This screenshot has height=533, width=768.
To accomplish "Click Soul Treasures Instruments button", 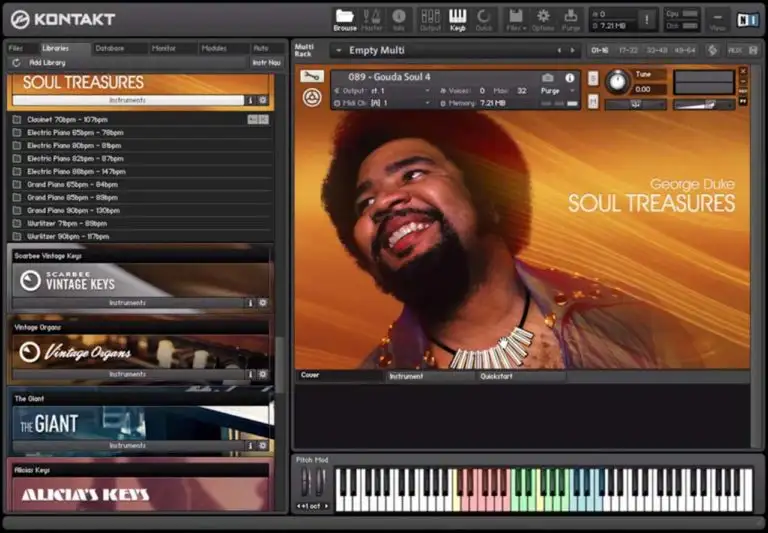I will coord(128,100).
